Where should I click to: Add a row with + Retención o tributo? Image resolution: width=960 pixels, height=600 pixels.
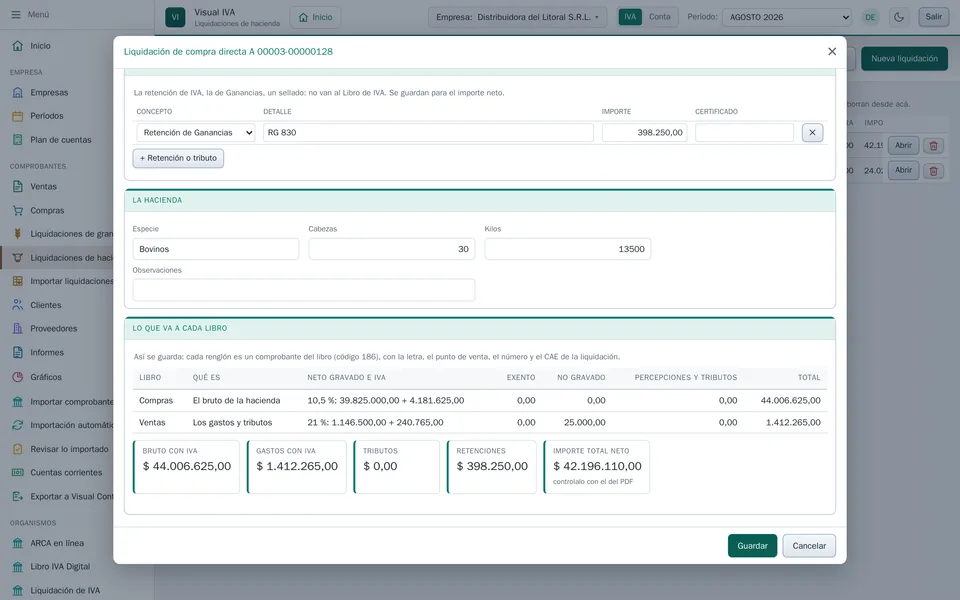coord(178,158)
